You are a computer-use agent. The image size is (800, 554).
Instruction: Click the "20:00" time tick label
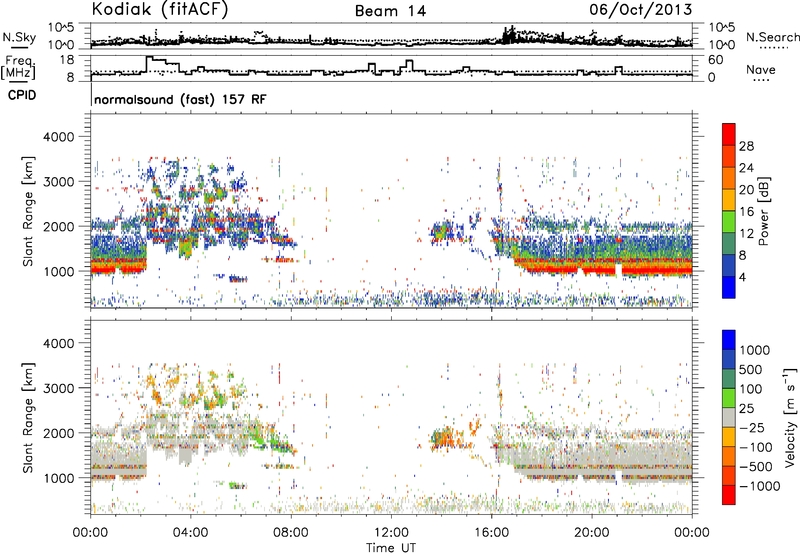[592, 533]
